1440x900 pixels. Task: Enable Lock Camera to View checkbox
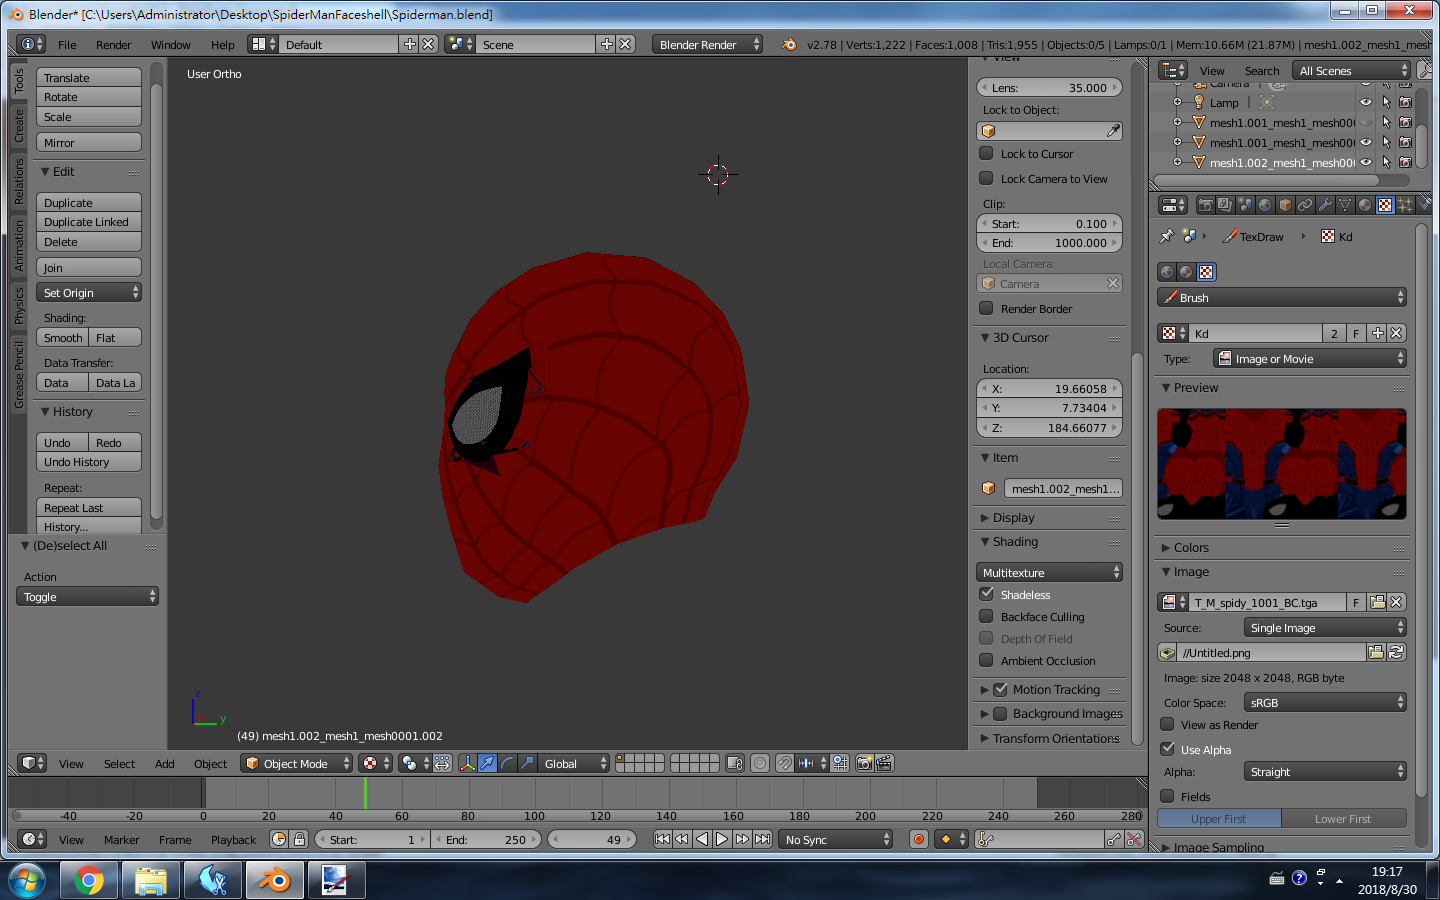click(x=986, y=178)
